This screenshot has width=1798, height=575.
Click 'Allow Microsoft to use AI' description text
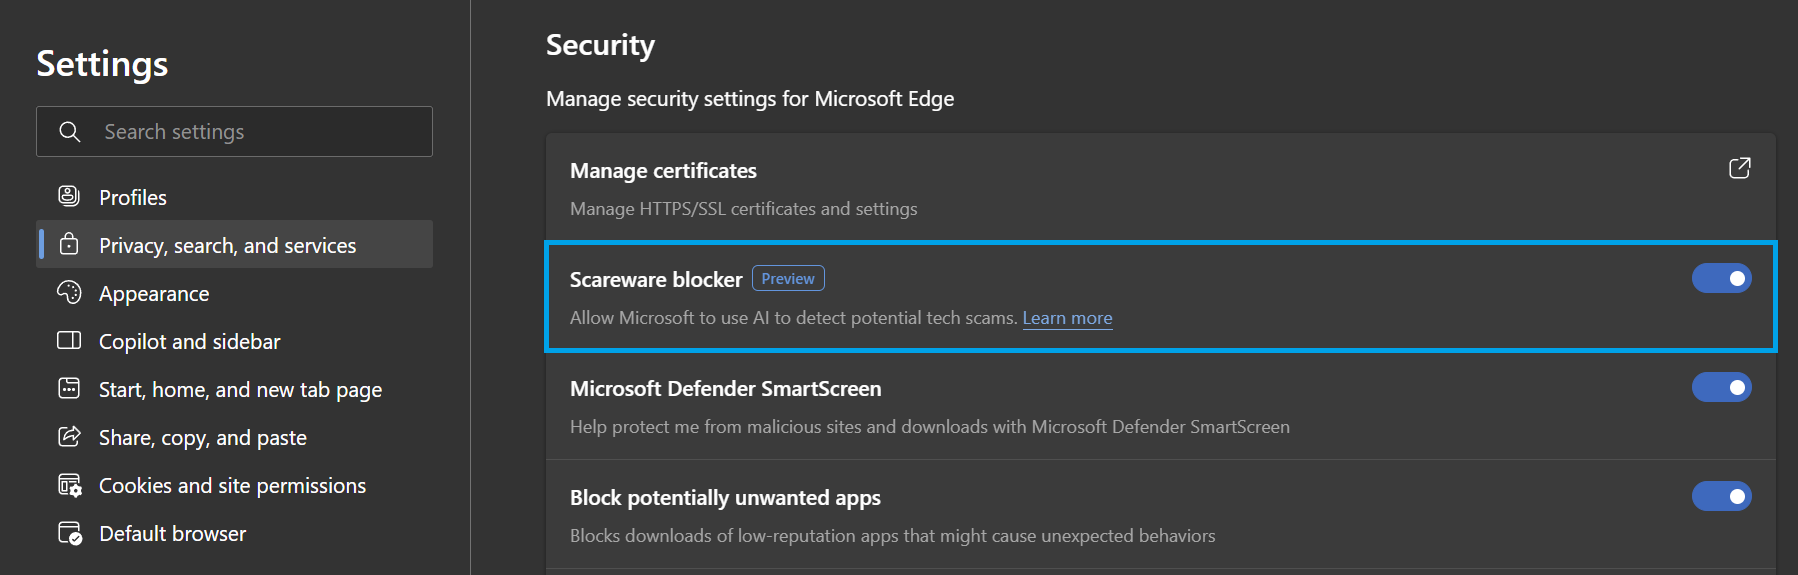pyautogui.click(x=794, y=318)
